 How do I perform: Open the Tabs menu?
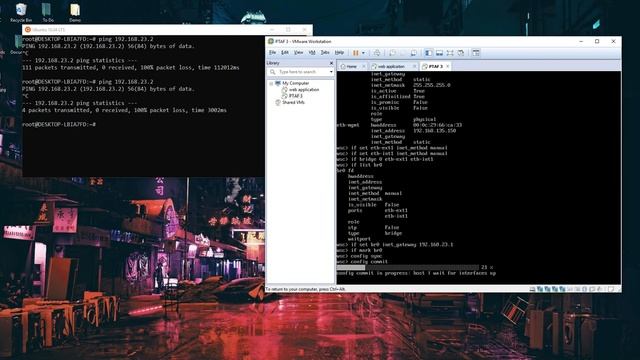pyautogui.click(x=325, y=53)
